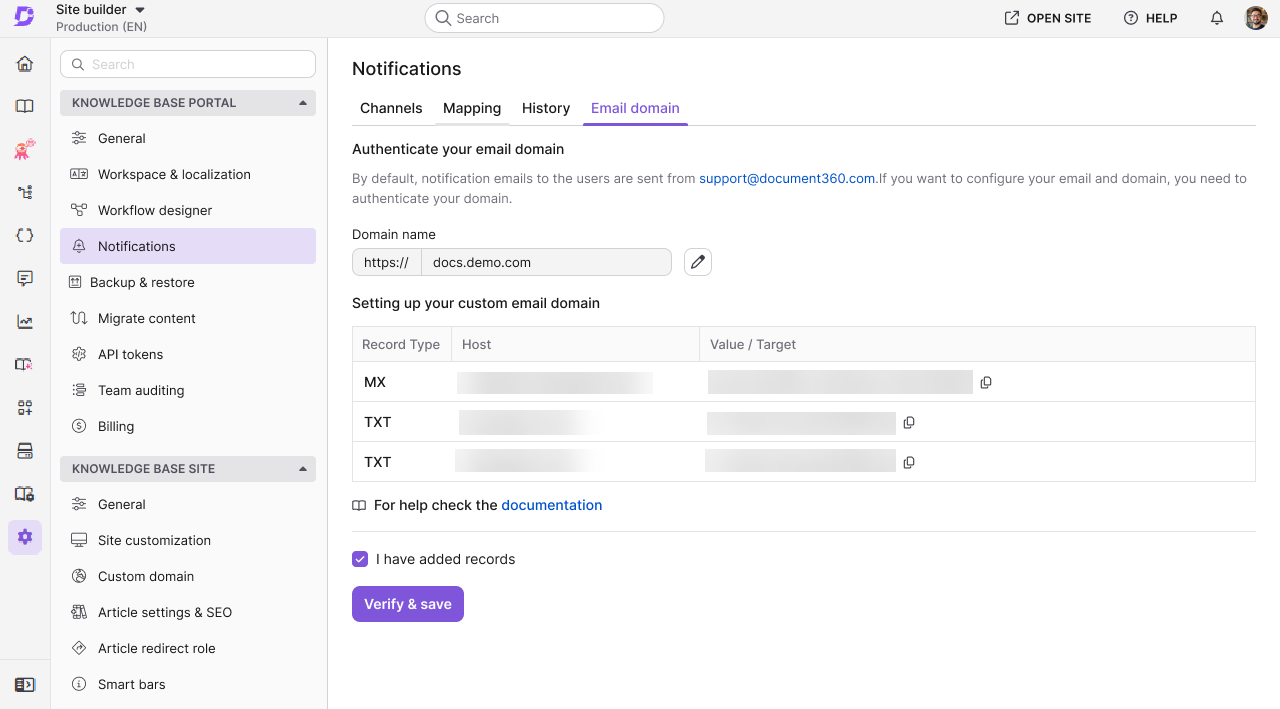
Task: Open the Analytics chart icon
Action: coord(25,322)
